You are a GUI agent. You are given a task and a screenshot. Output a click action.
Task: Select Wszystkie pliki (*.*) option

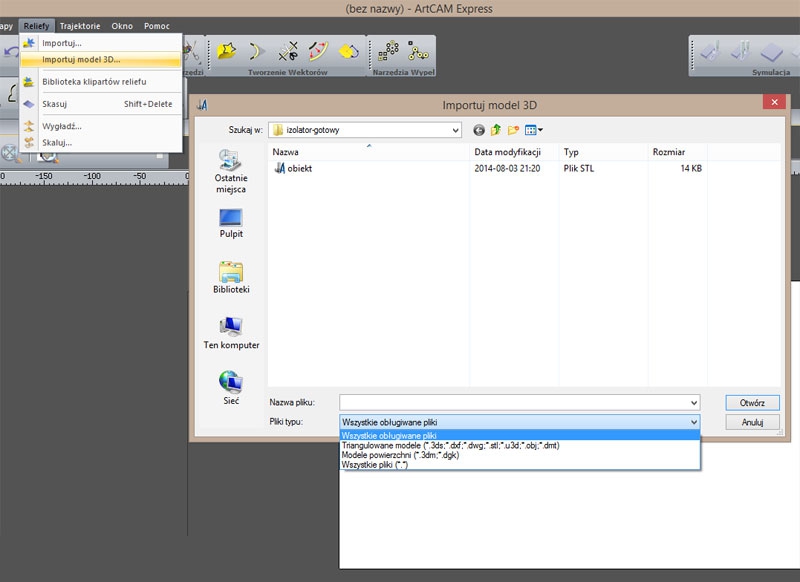[520, 465]
